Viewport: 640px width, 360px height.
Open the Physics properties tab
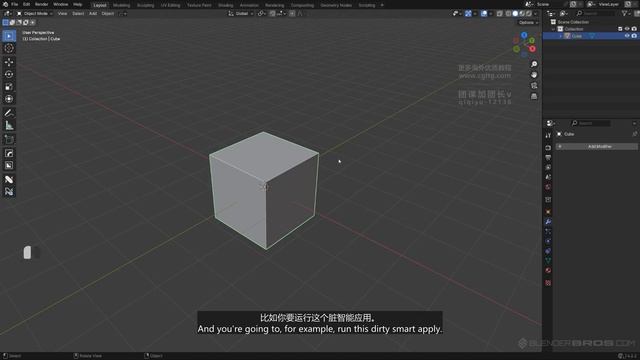click(x=548, y=241)
